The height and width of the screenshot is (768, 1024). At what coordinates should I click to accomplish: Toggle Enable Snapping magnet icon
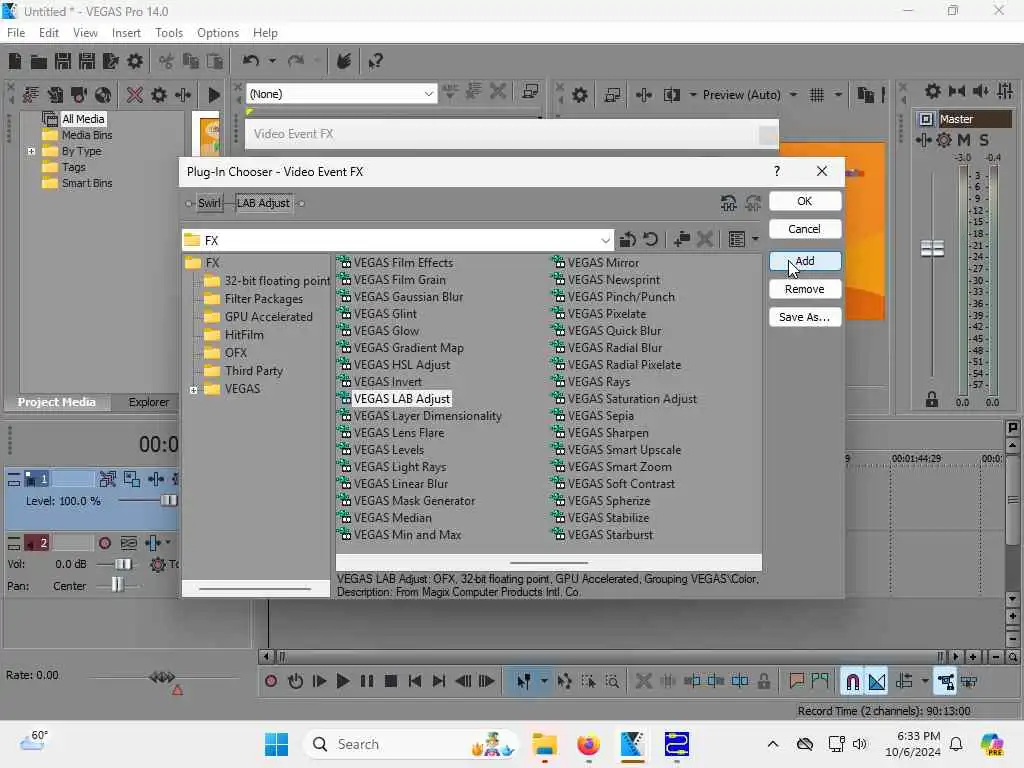pyautogui.click(x=852, y=682)
